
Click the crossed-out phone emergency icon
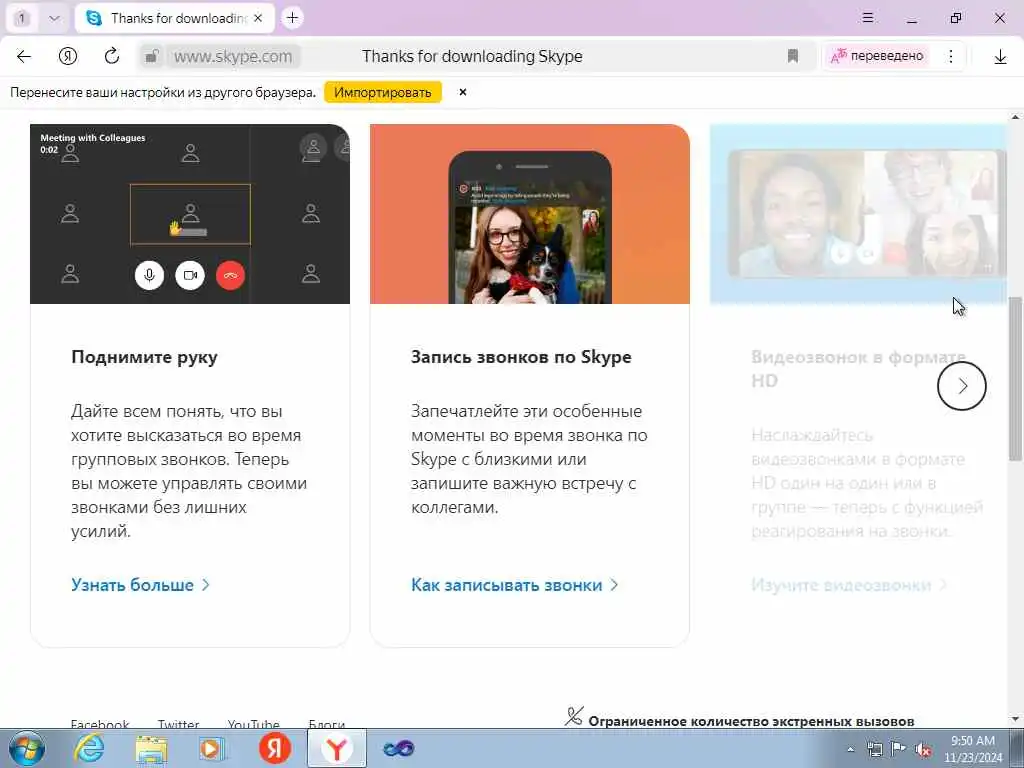(574, 716)
